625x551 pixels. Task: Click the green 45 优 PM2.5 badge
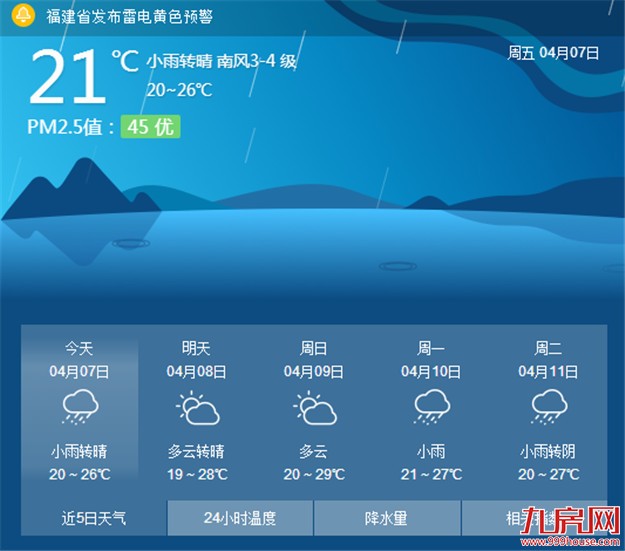(151, 127)
